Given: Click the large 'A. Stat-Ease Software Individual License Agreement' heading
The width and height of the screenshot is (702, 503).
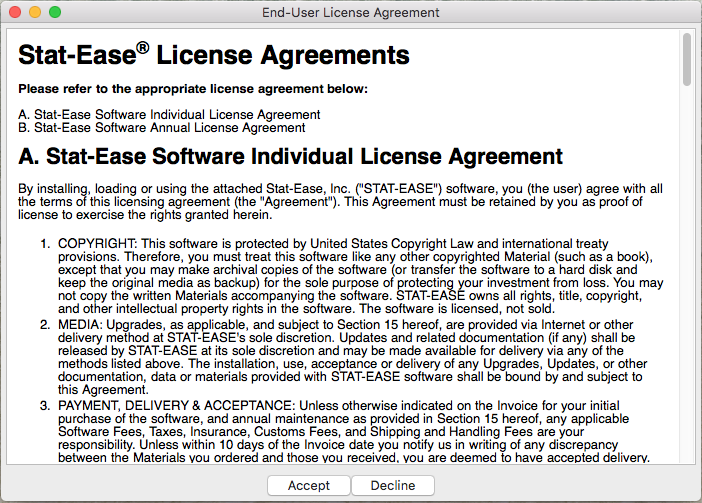Looking at the screenshot, I should click(290, 157).
